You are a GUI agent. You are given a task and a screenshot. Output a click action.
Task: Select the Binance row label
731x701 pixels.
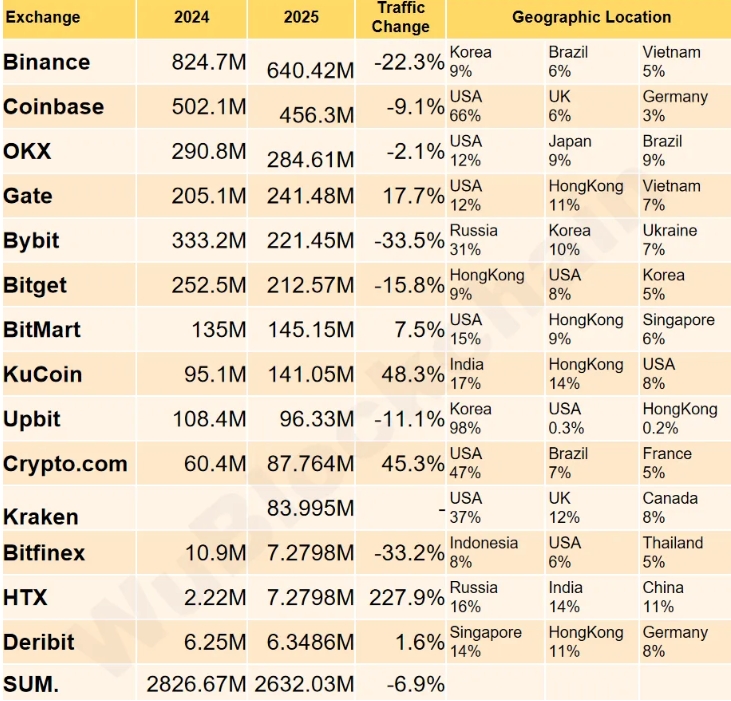coord(47,62)
